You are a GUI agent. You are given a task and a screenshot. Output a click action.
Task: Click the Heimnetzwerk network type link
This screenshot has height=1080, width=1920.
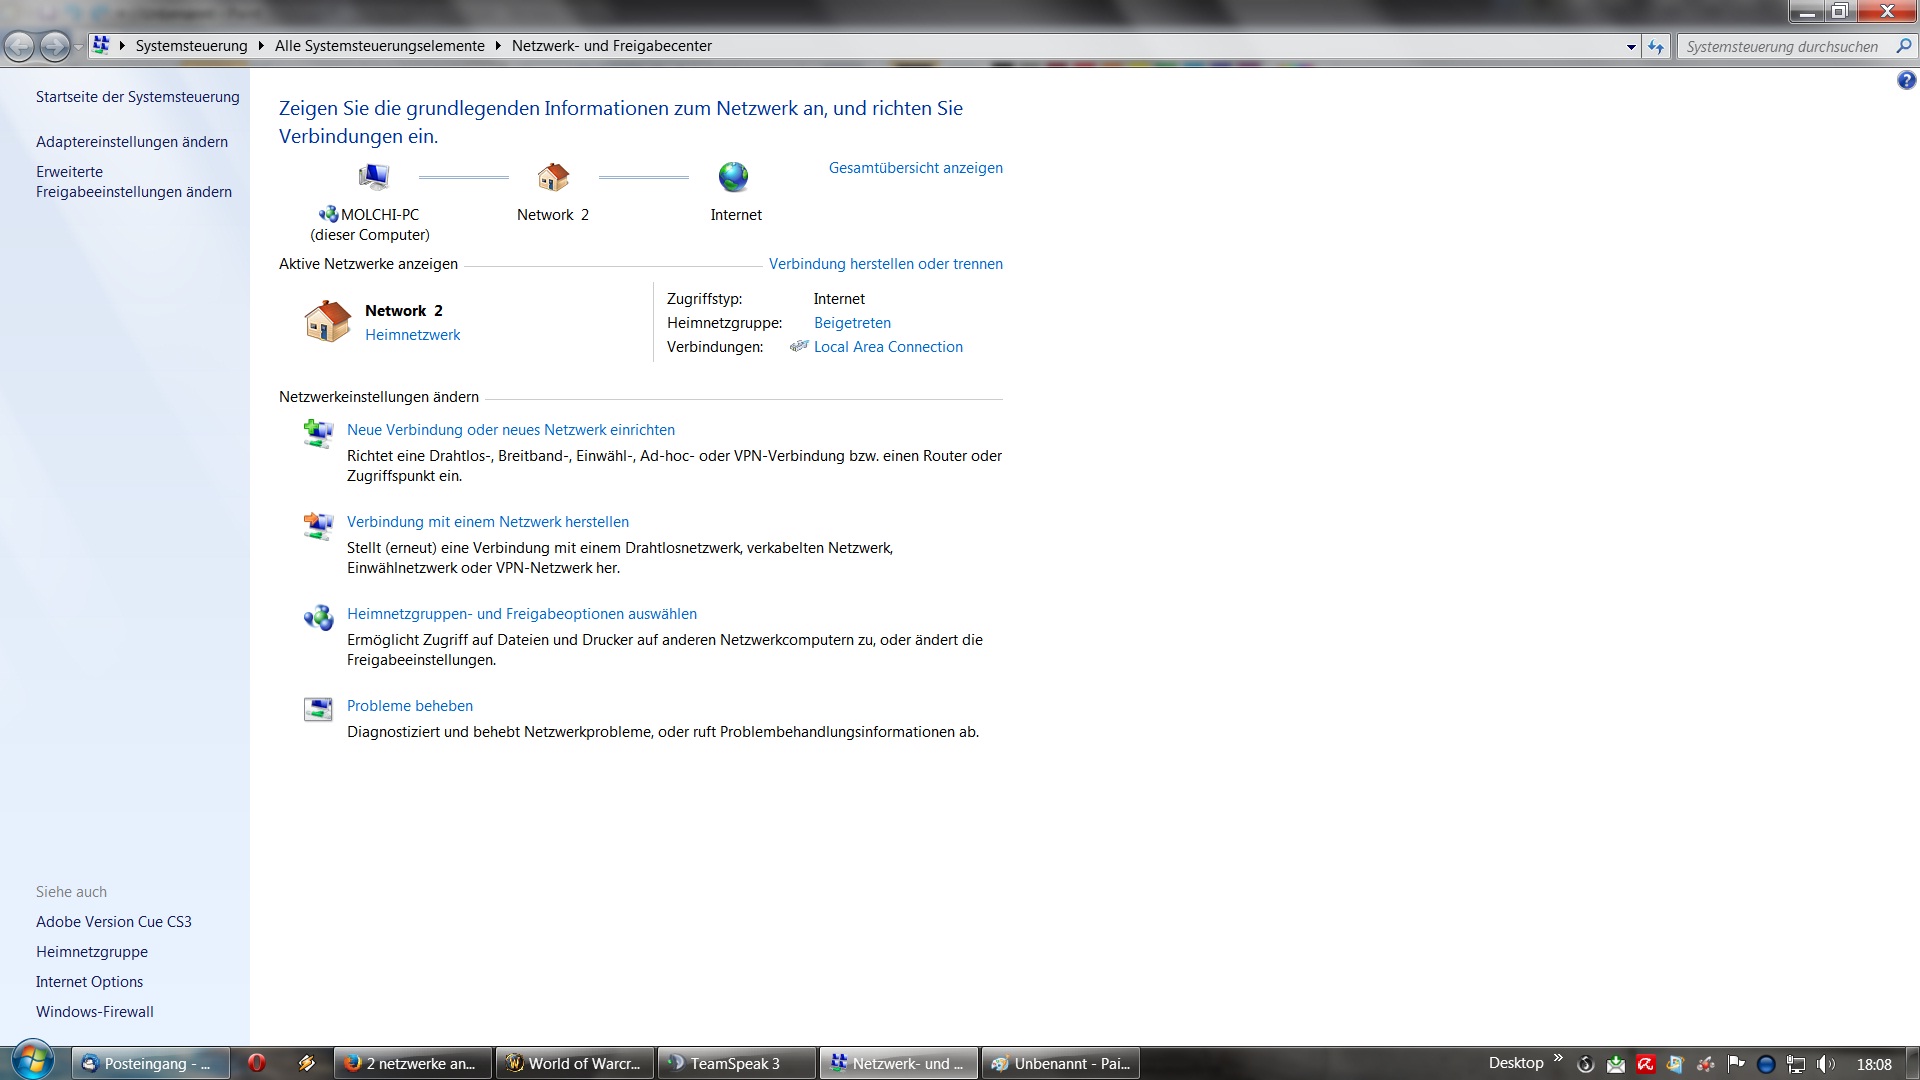pyautogui.click(x=412, y=335)
